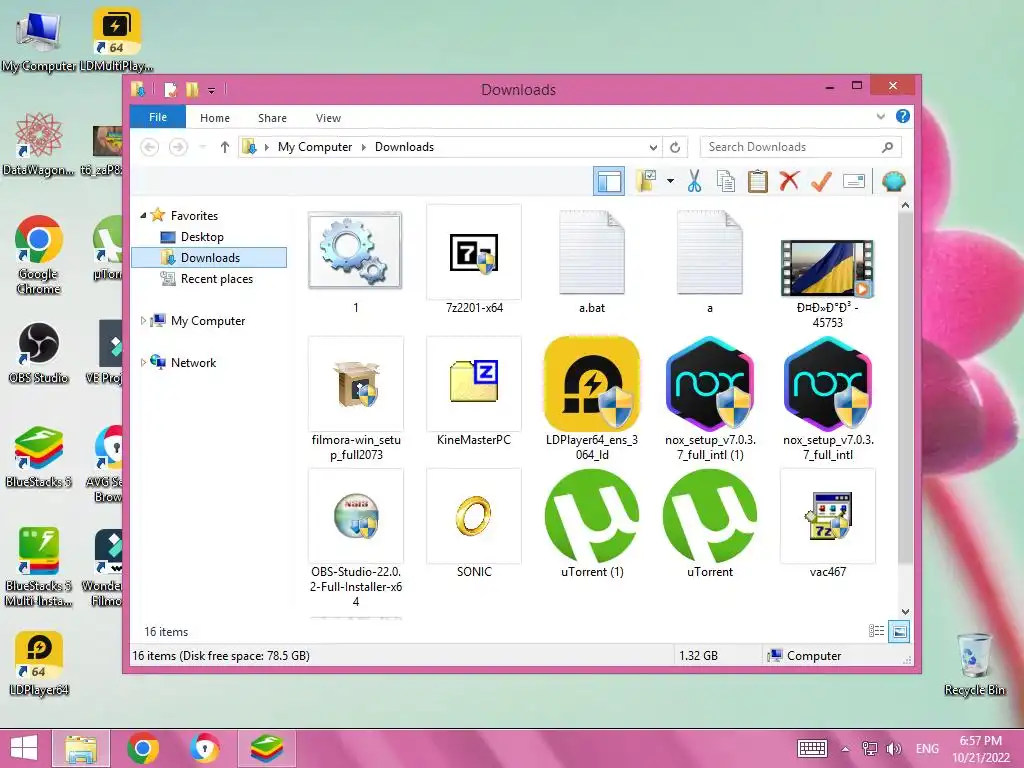
Task: Click the Cut scissors toolbar icon
Action: click(694, 181)
